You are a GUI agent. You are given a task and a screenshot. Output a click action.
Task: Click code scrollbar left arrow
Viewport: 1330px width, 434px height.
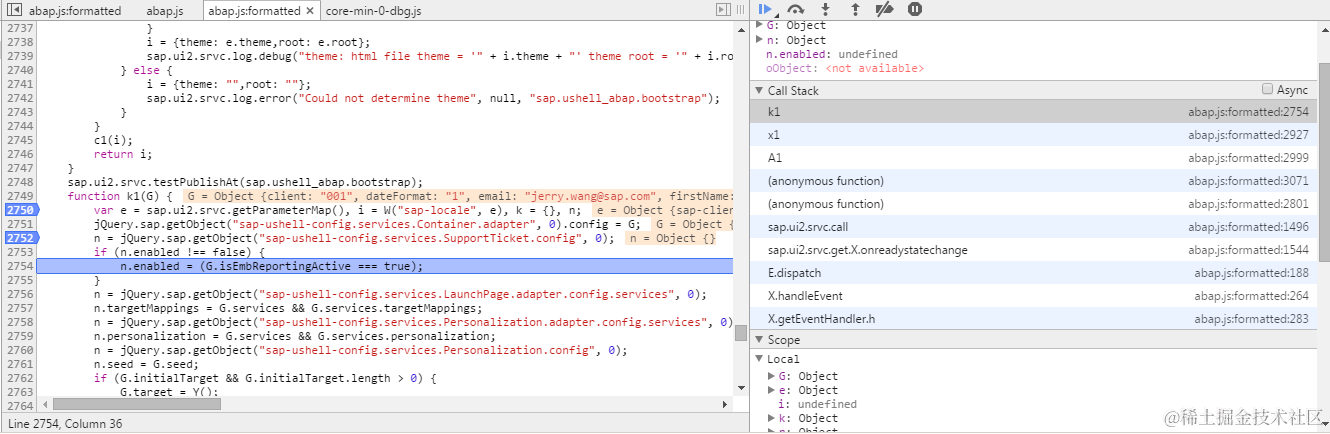[x=44, y=404]
